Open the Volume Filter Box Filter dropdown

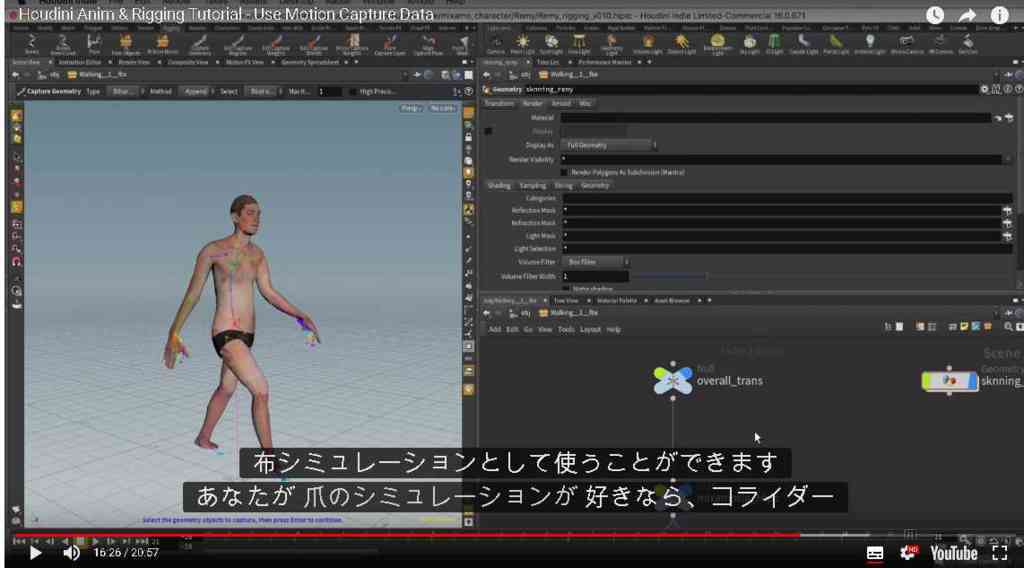tap(595, 262)
